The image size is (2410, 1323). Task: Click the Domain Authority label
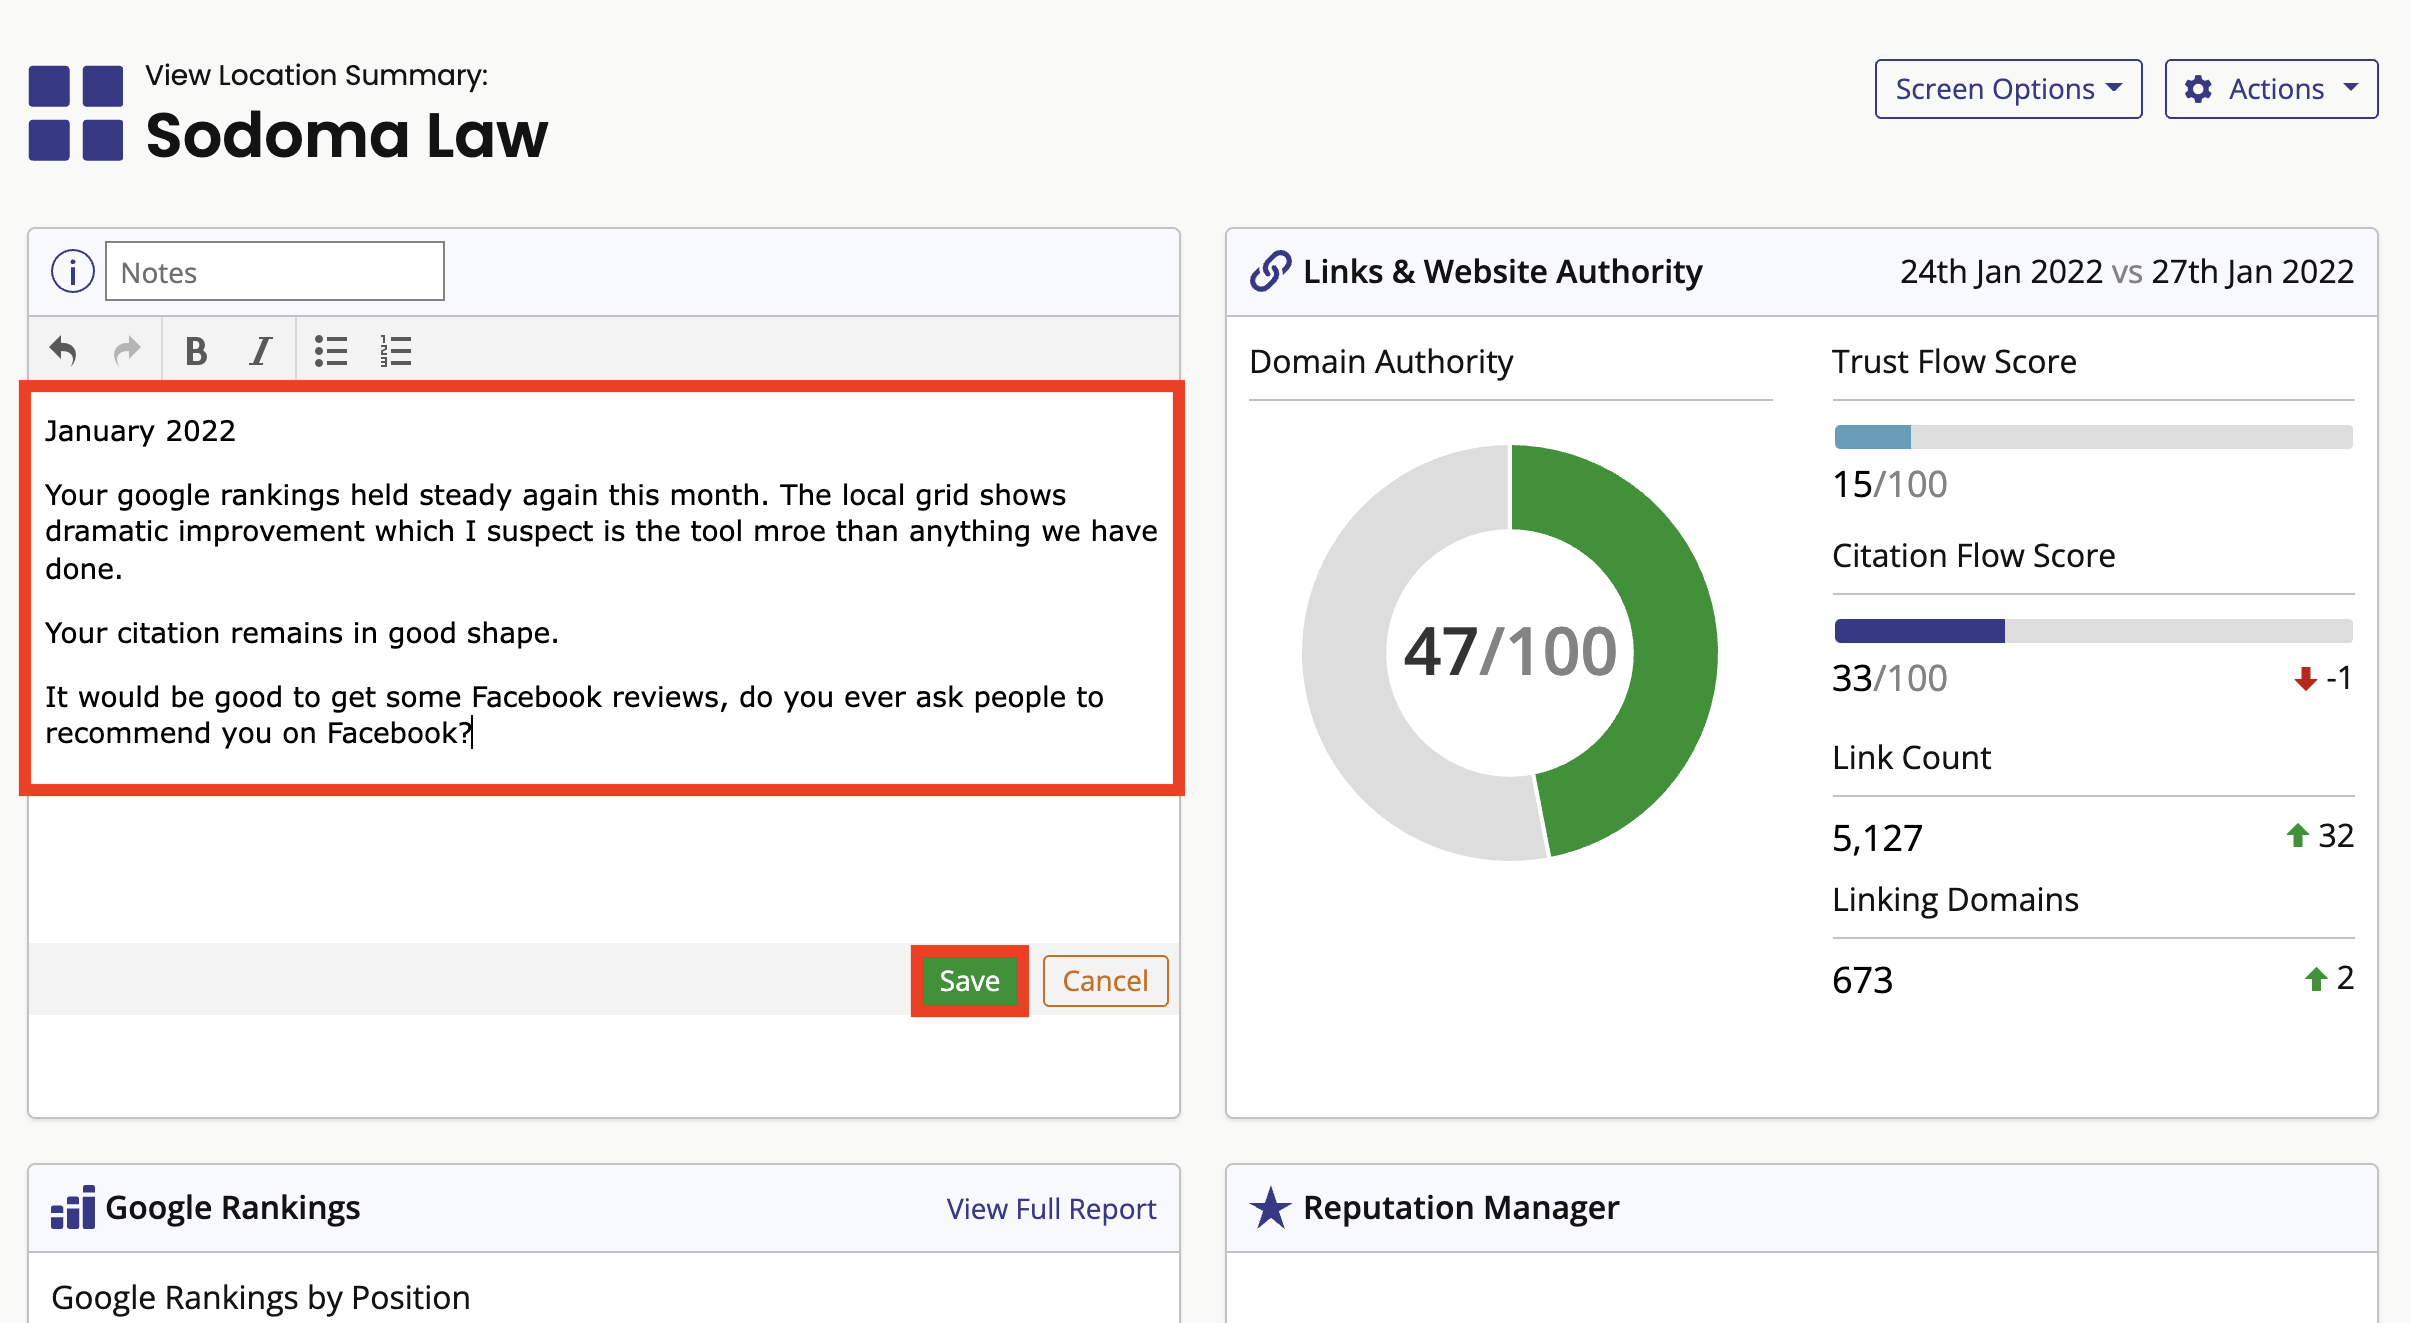point(1381,361)
